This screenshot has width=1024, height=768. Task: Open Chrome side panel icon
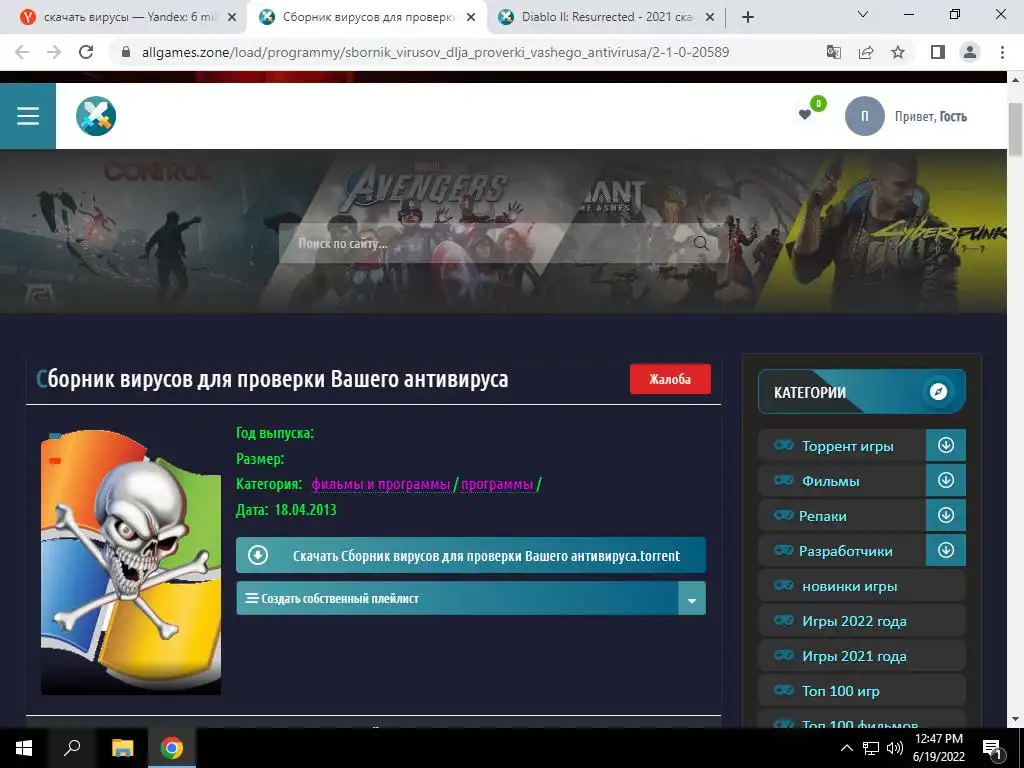coord(938,52)
